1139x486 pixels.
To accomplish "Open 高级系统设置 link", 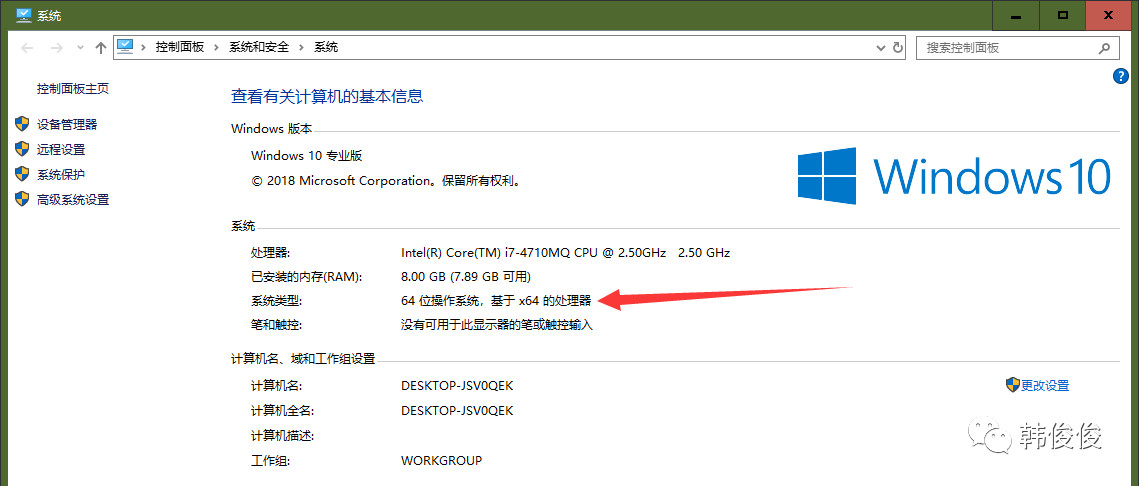I will pos(73,199).
